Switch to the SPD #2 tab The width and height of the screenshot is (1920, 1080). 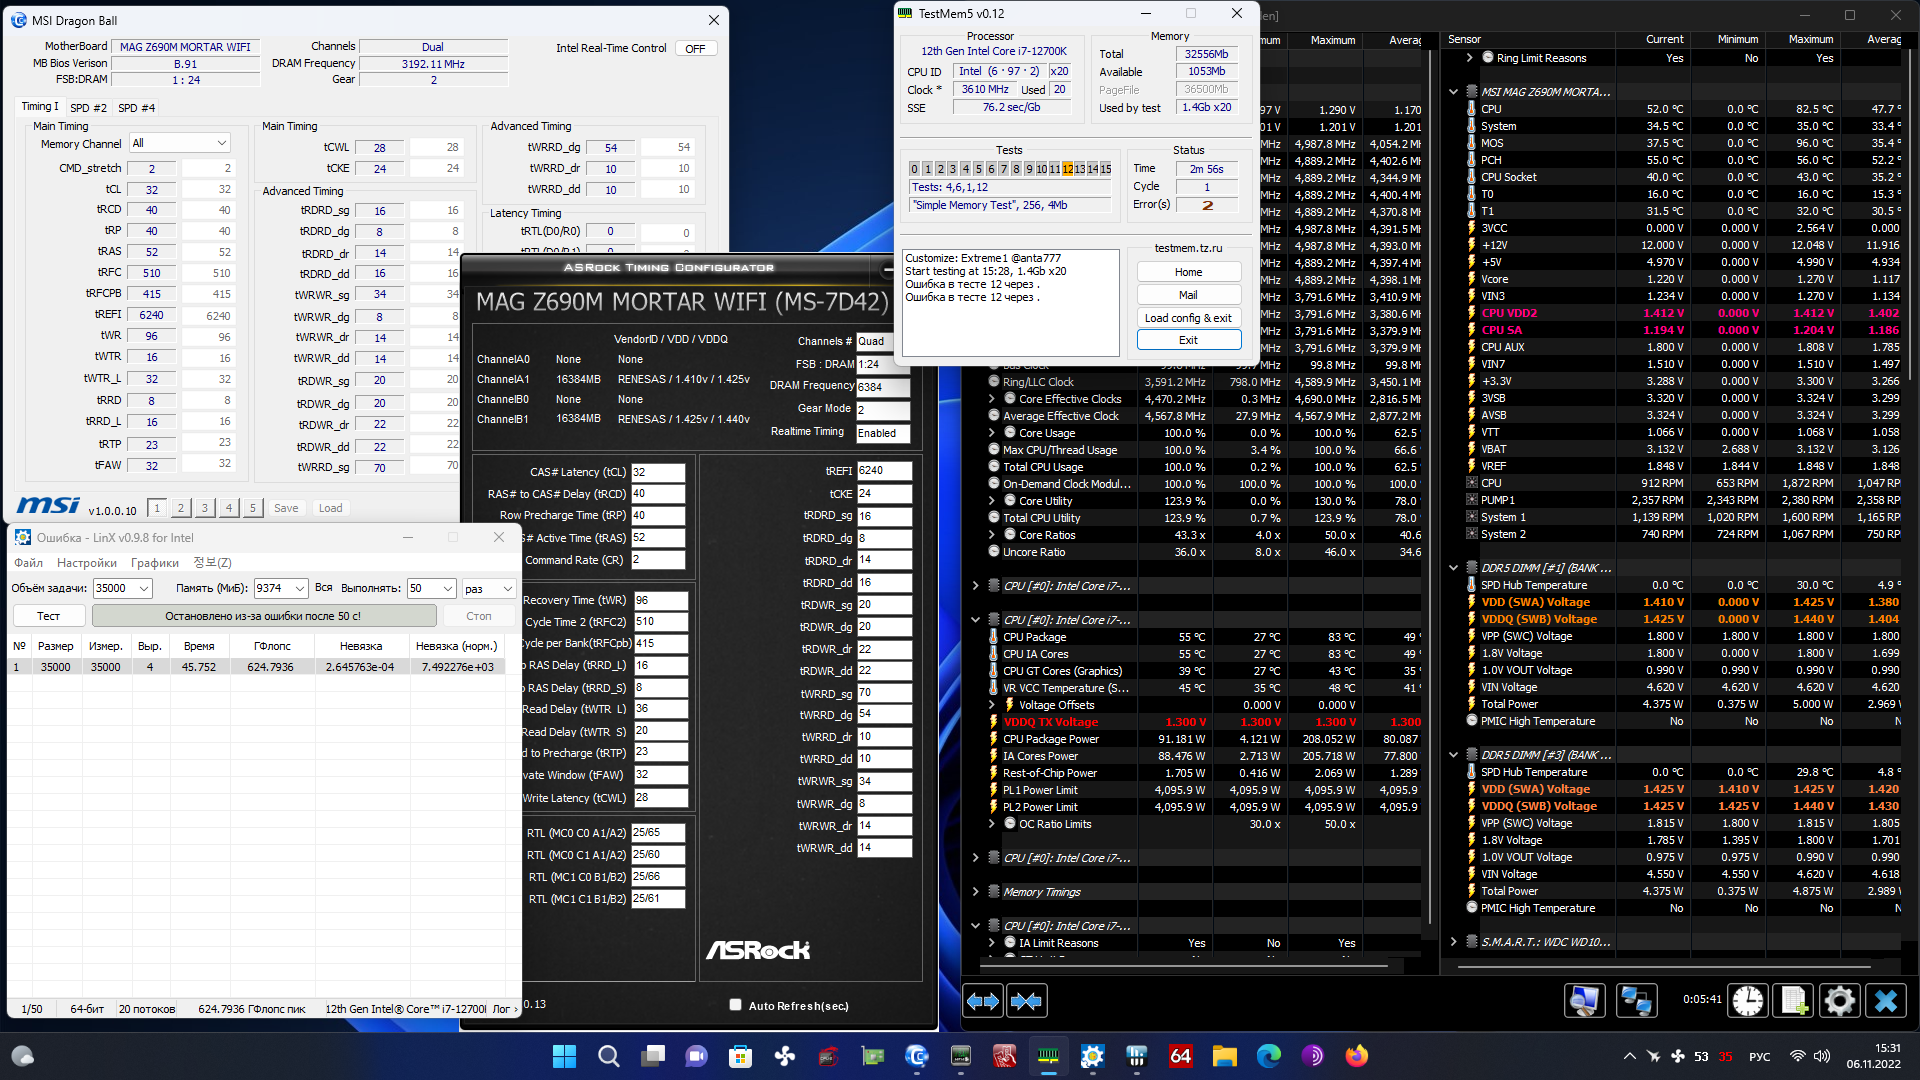(x=88, y=107)
